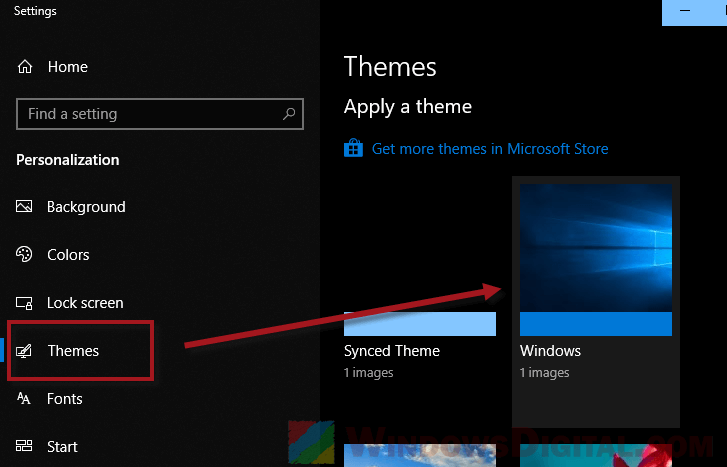Click the Themes brush icon
The image size is (727, 467).
point(24,351)
